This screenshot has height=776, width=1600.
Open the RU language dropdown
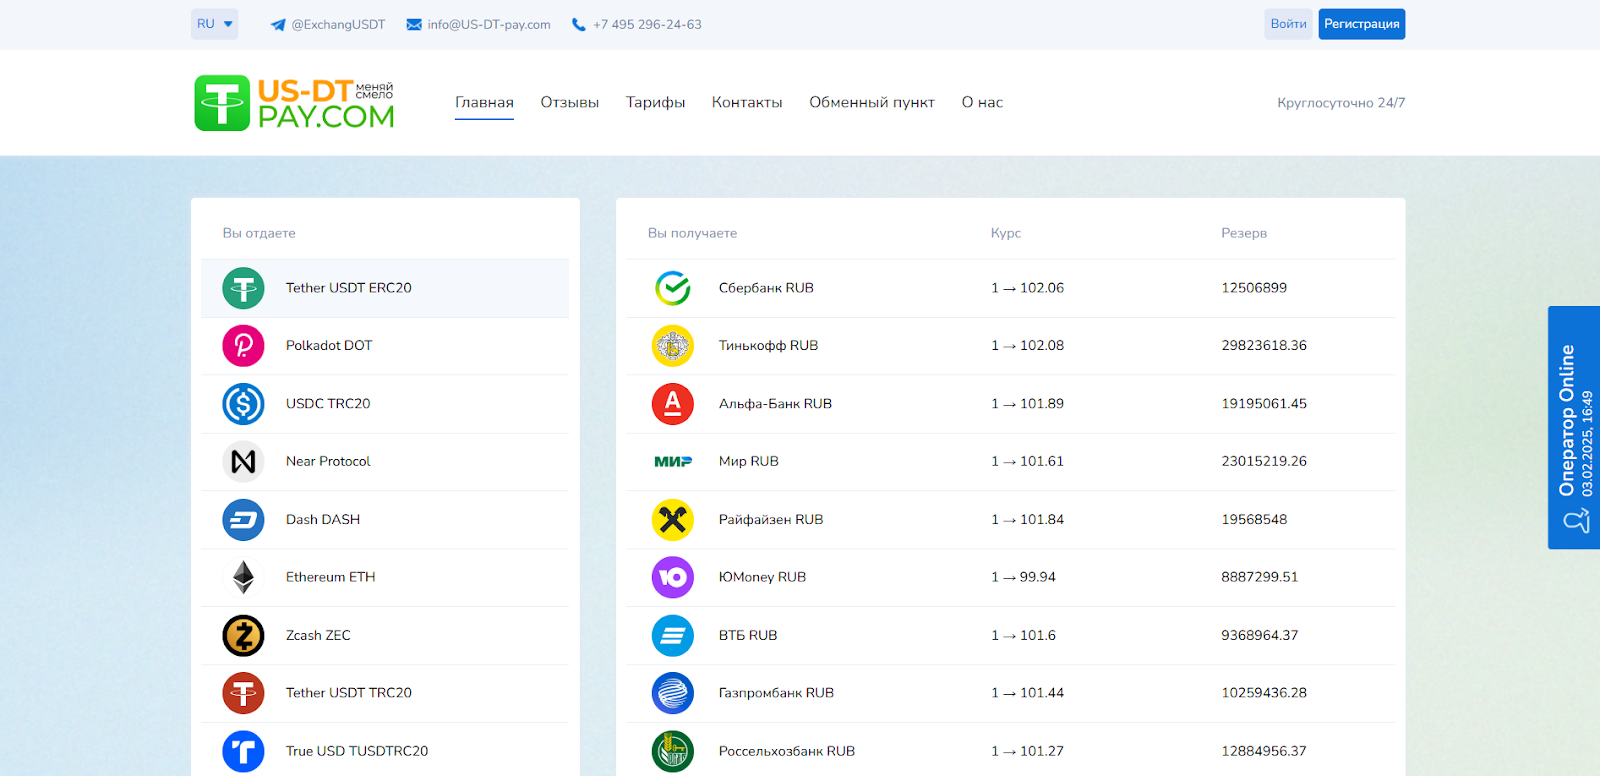(214, 24)
